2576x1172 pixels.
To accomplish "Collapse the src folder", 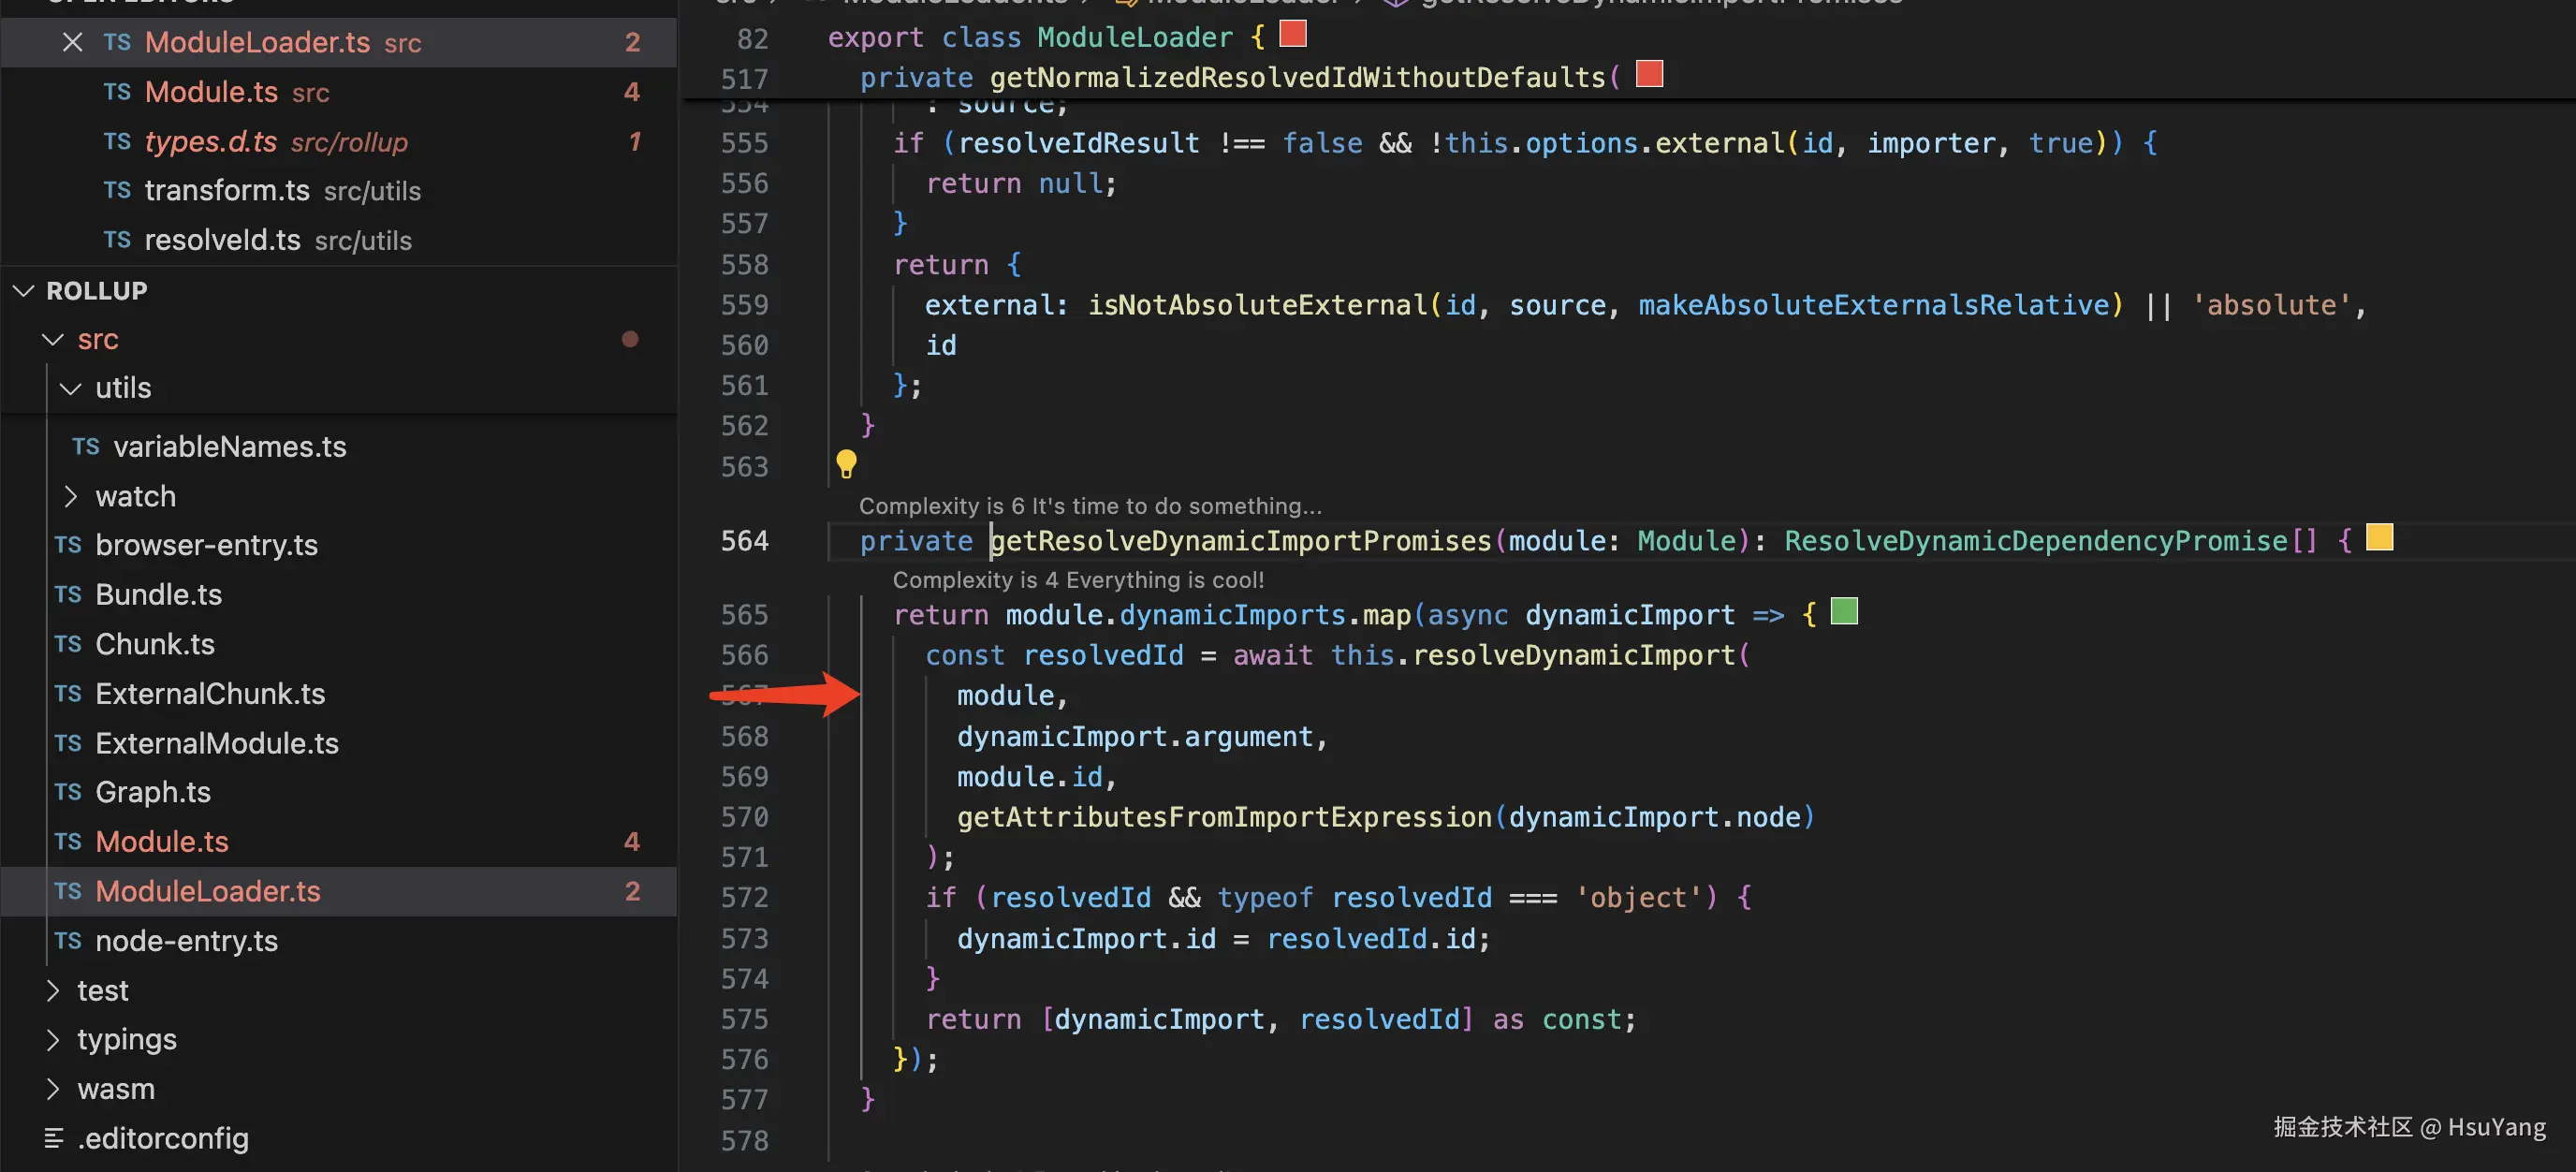I will 53,340.
